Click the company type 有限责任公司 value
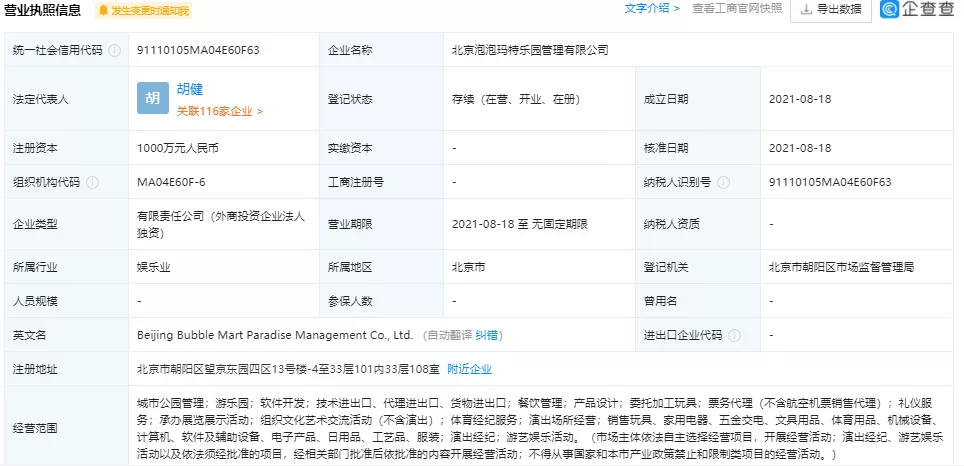 click(221, 225)
